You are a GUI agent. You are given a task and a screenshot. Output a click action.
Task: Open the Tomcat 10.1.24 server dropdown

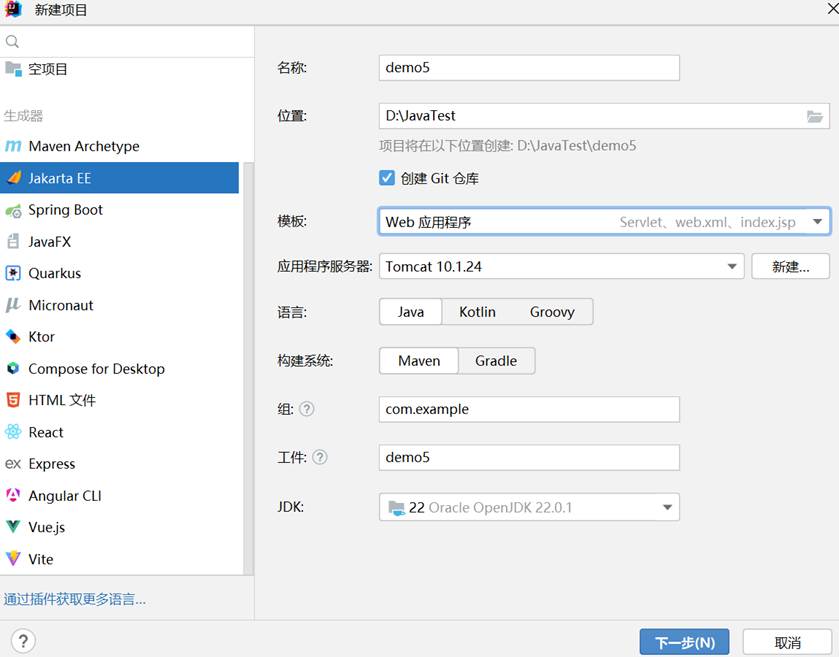pyautogui.click(x=732, y=266)
